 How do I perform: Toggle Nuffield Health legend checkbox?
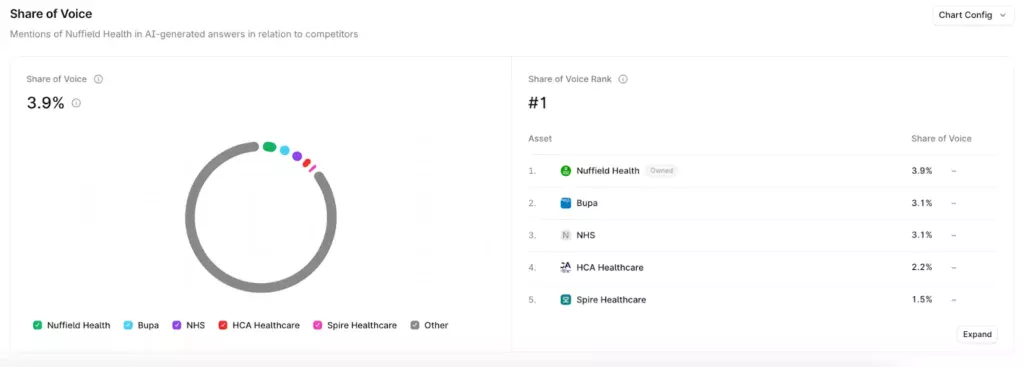[37, 325]
